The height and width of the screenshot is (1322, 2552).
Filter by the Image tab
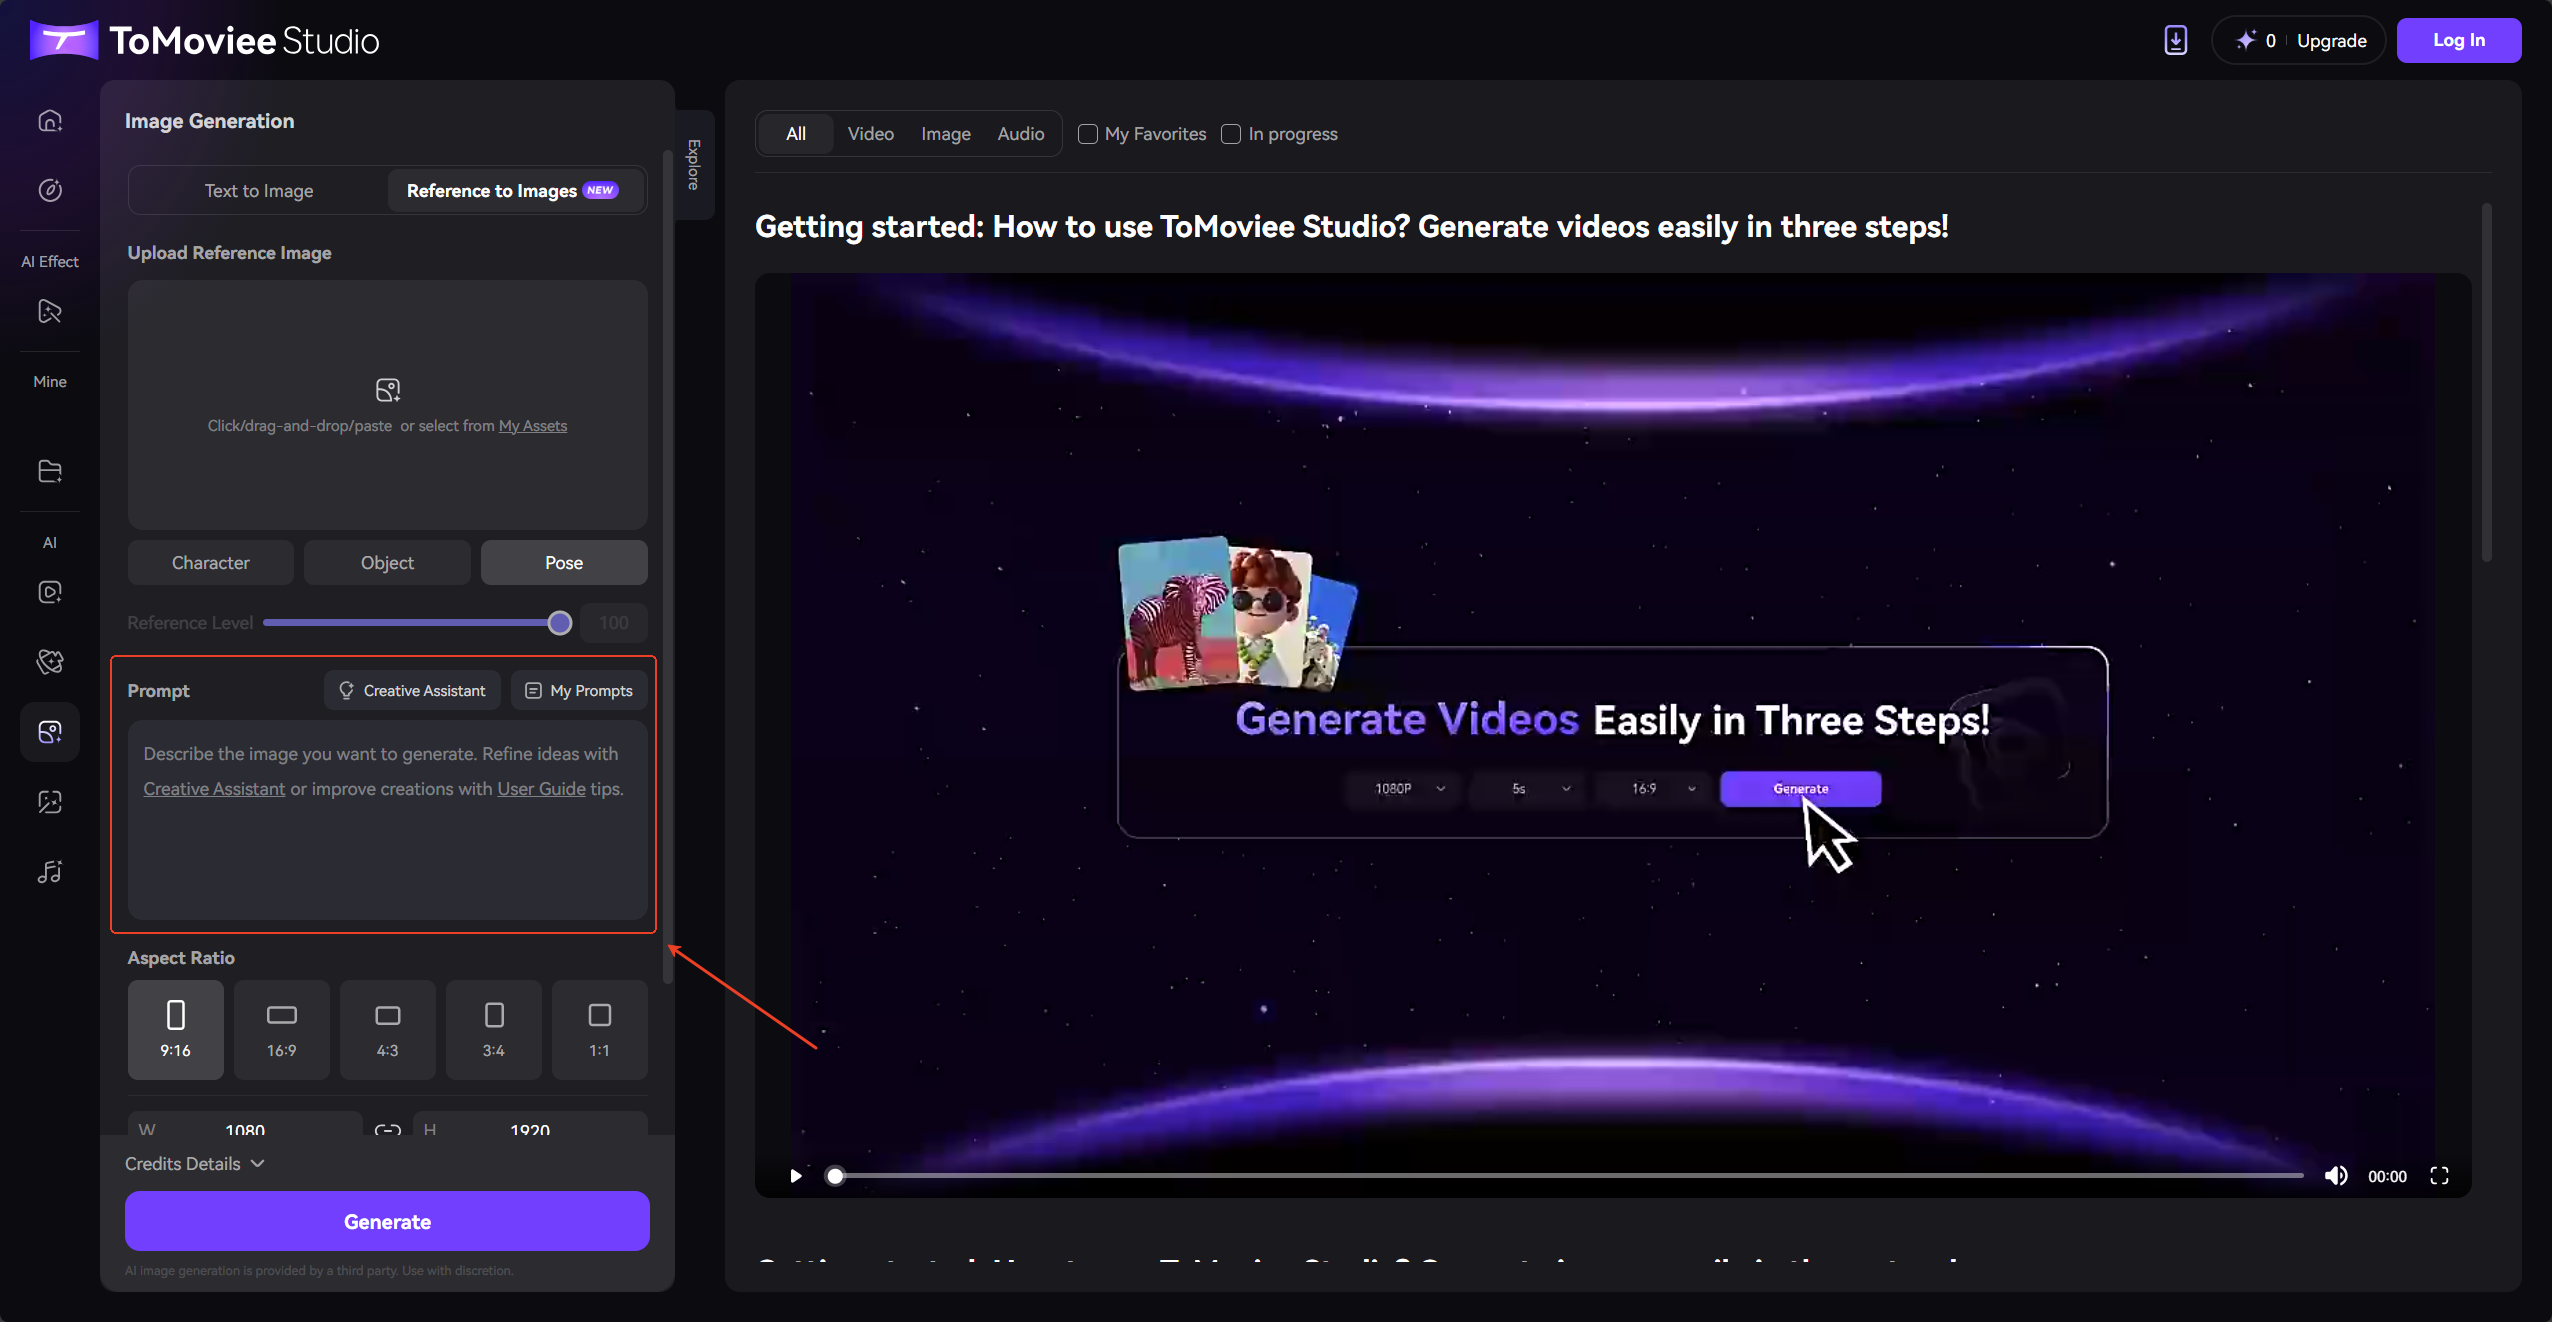click(x=946, y=134)
